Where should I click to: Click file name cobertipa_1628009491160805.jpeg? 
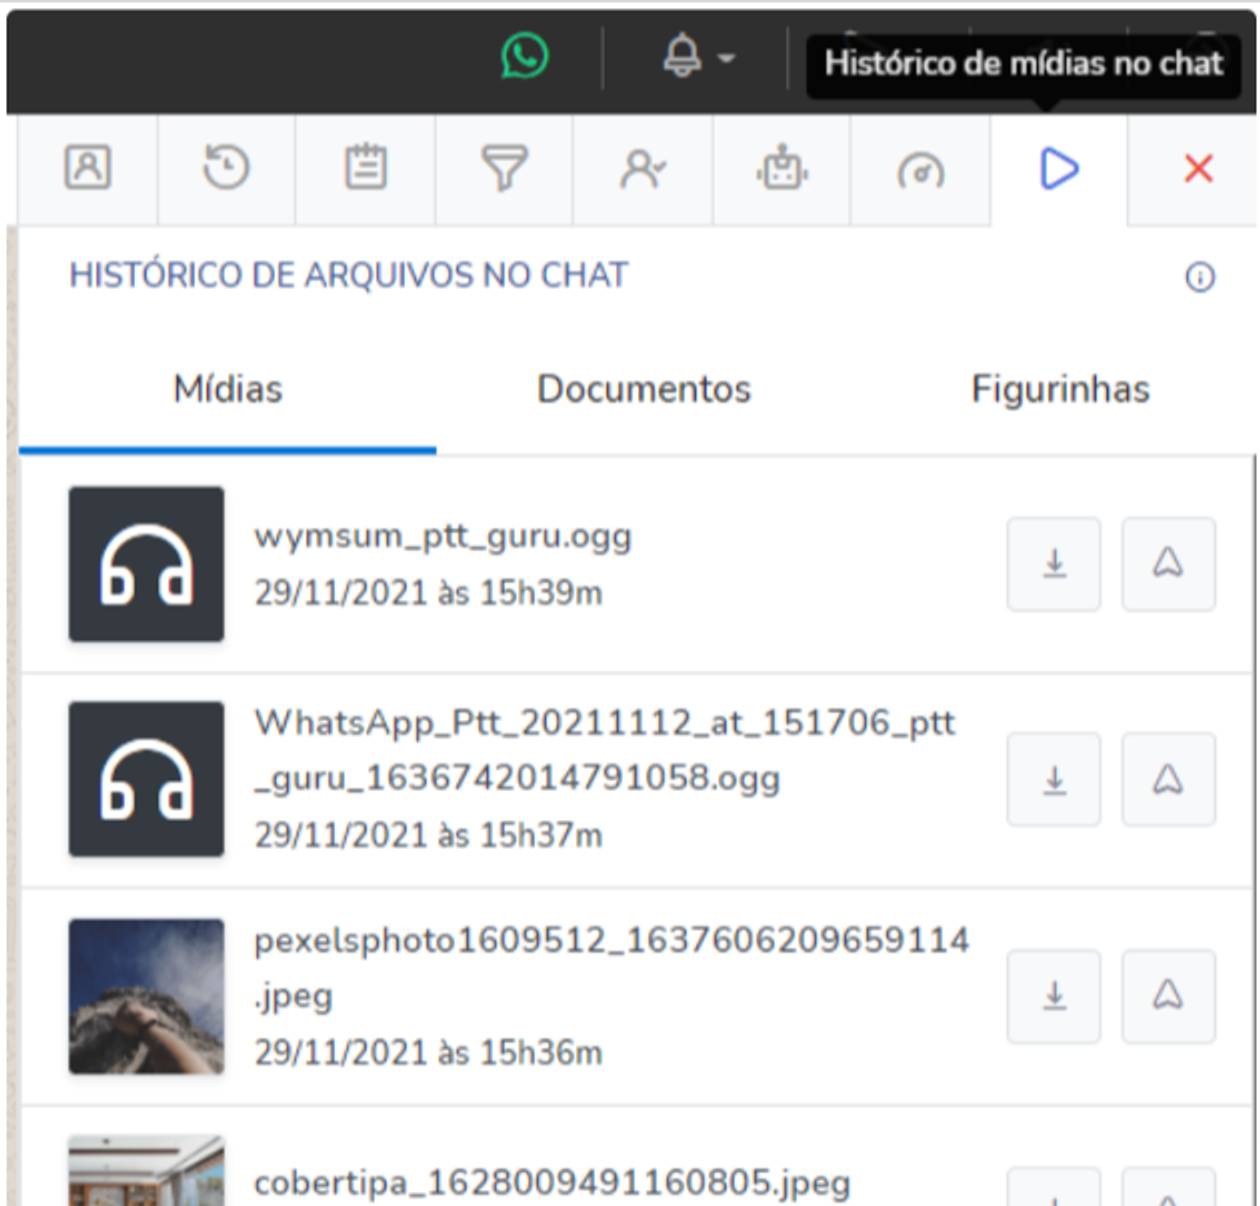click(552, 1184)
